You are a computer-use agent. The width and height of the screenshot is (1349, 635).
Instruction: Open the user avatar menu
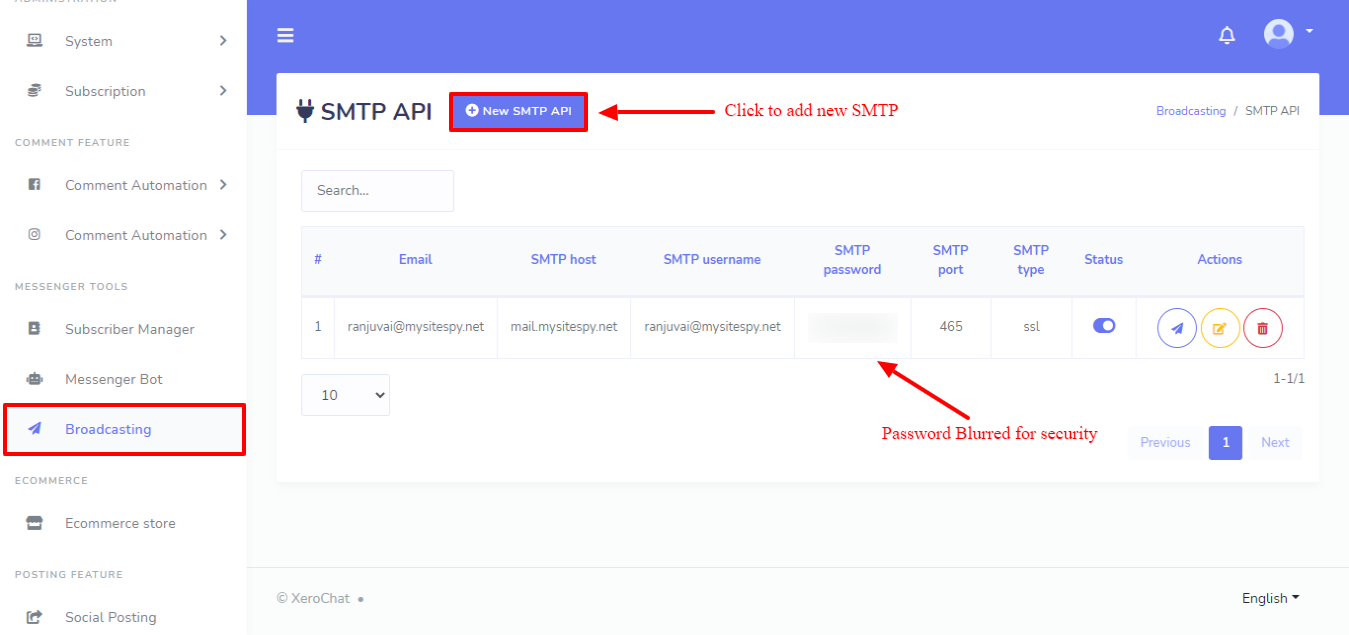click(x=1279, y=34)
